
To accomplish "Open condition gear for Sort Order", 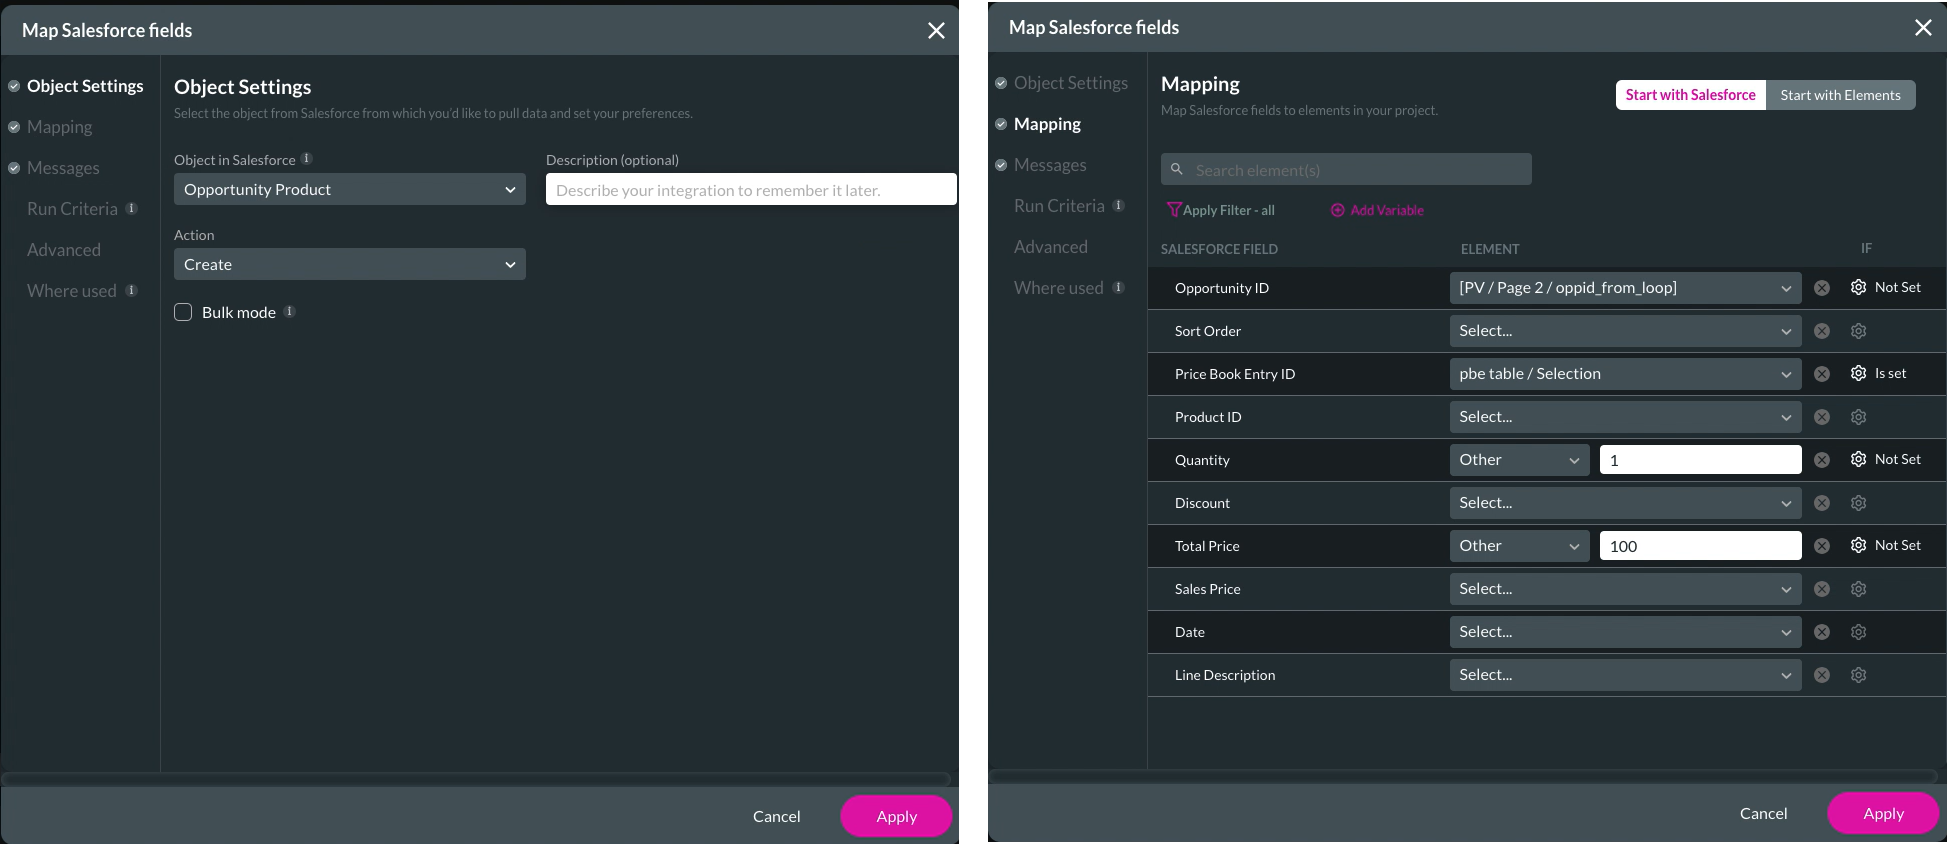I will coord(1858,331).
